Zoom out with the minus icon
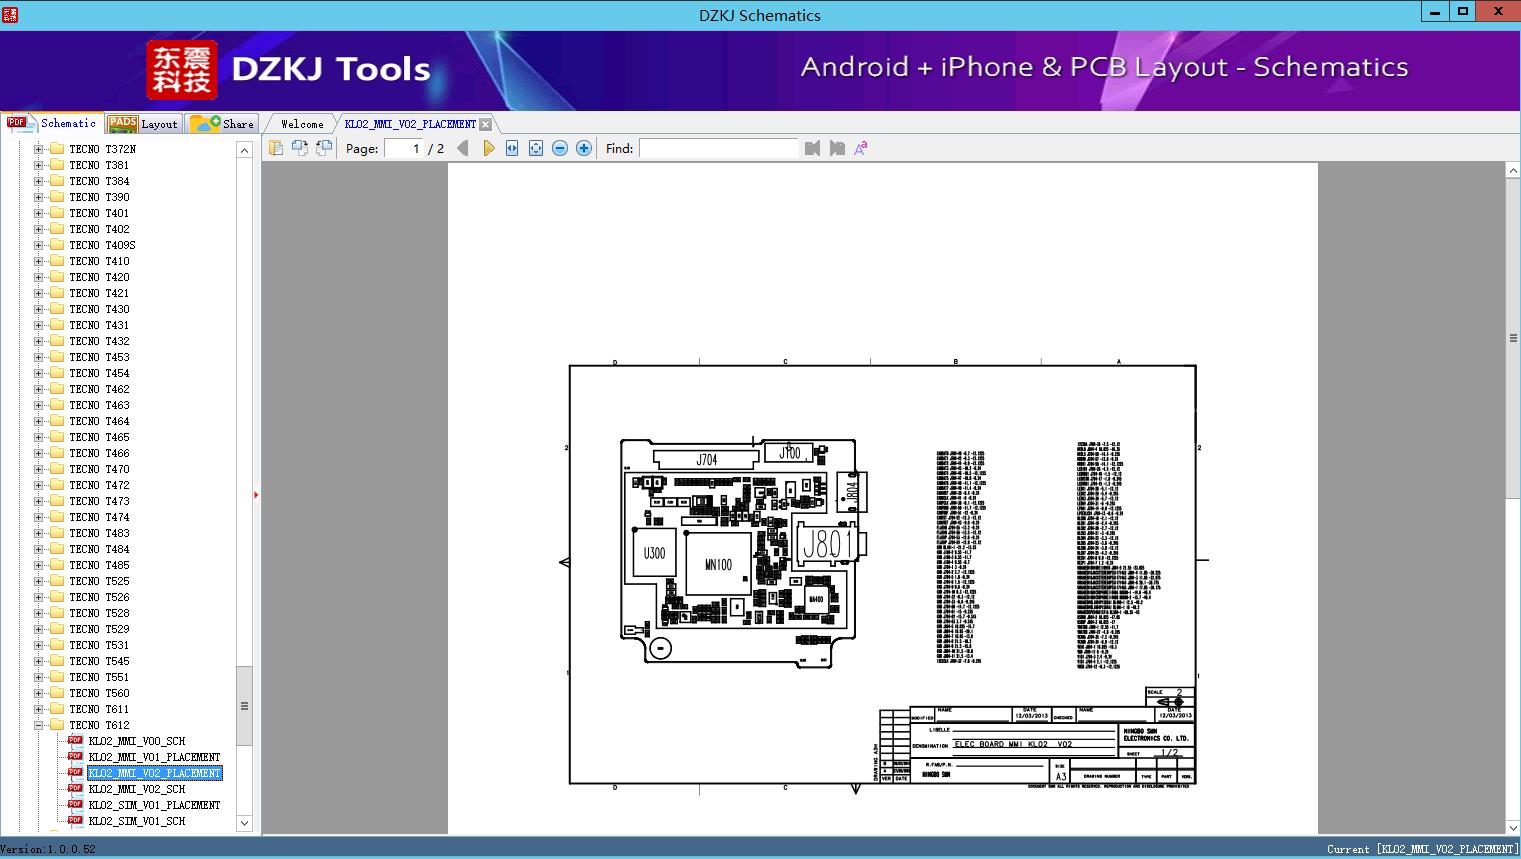1521x859 pixels. (560, 148)
